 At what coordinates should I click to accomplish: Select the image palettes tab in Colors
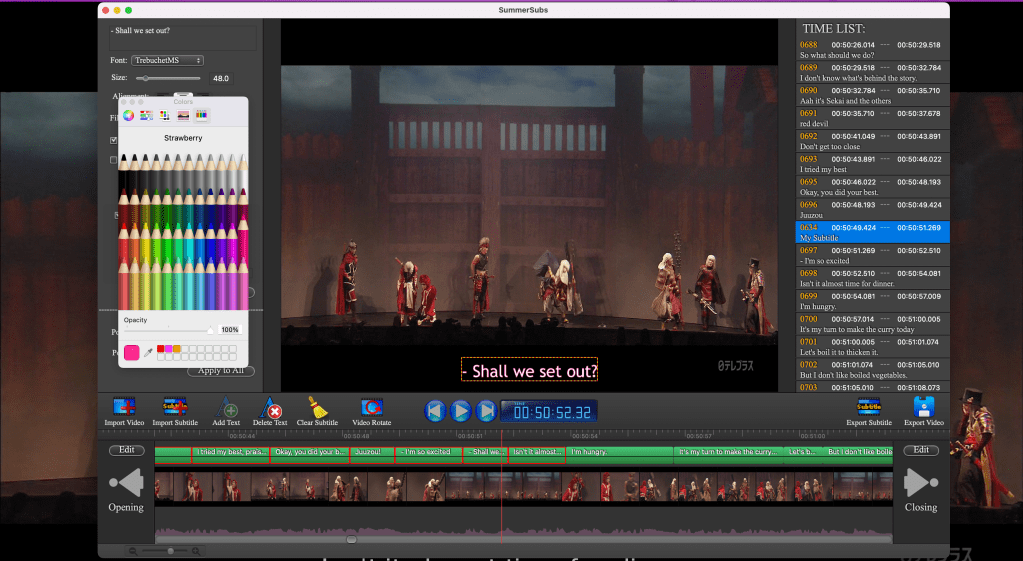pos(183,115)
